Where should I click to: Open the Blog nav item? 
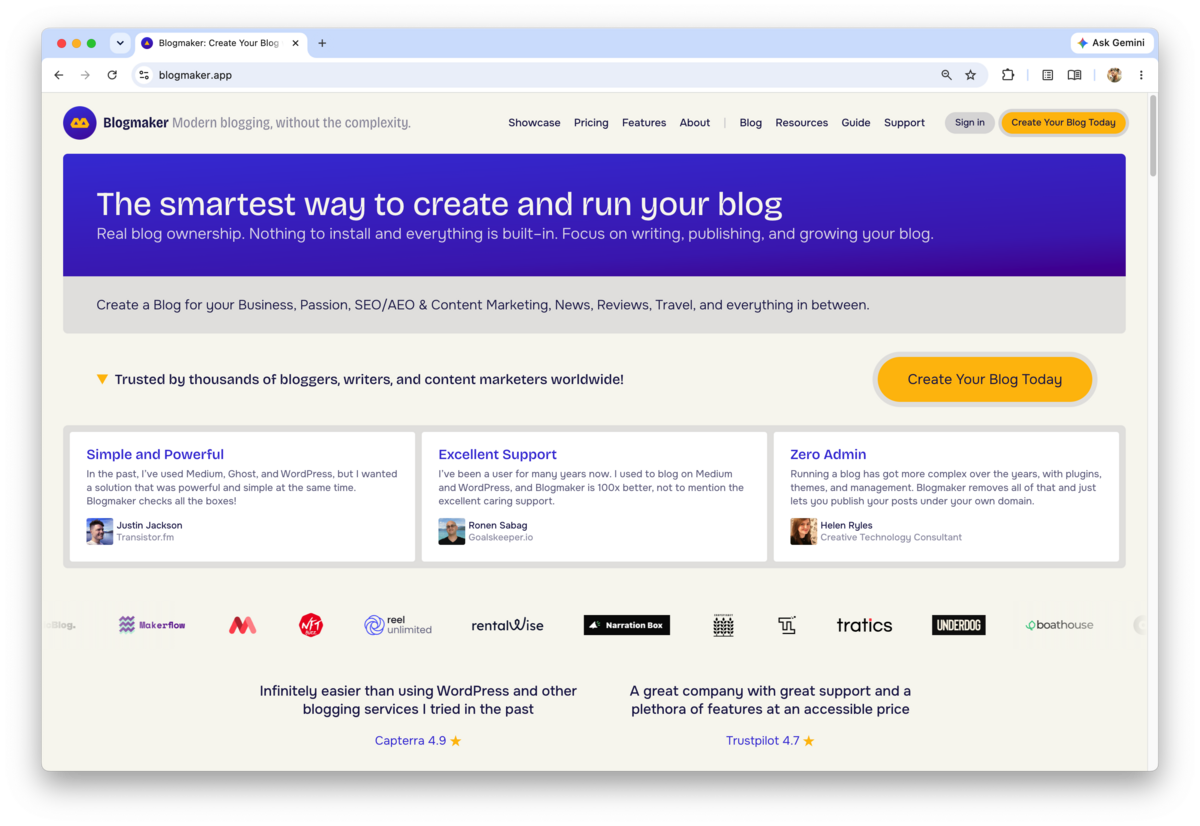pyautogui.click(x=751, y=123)
